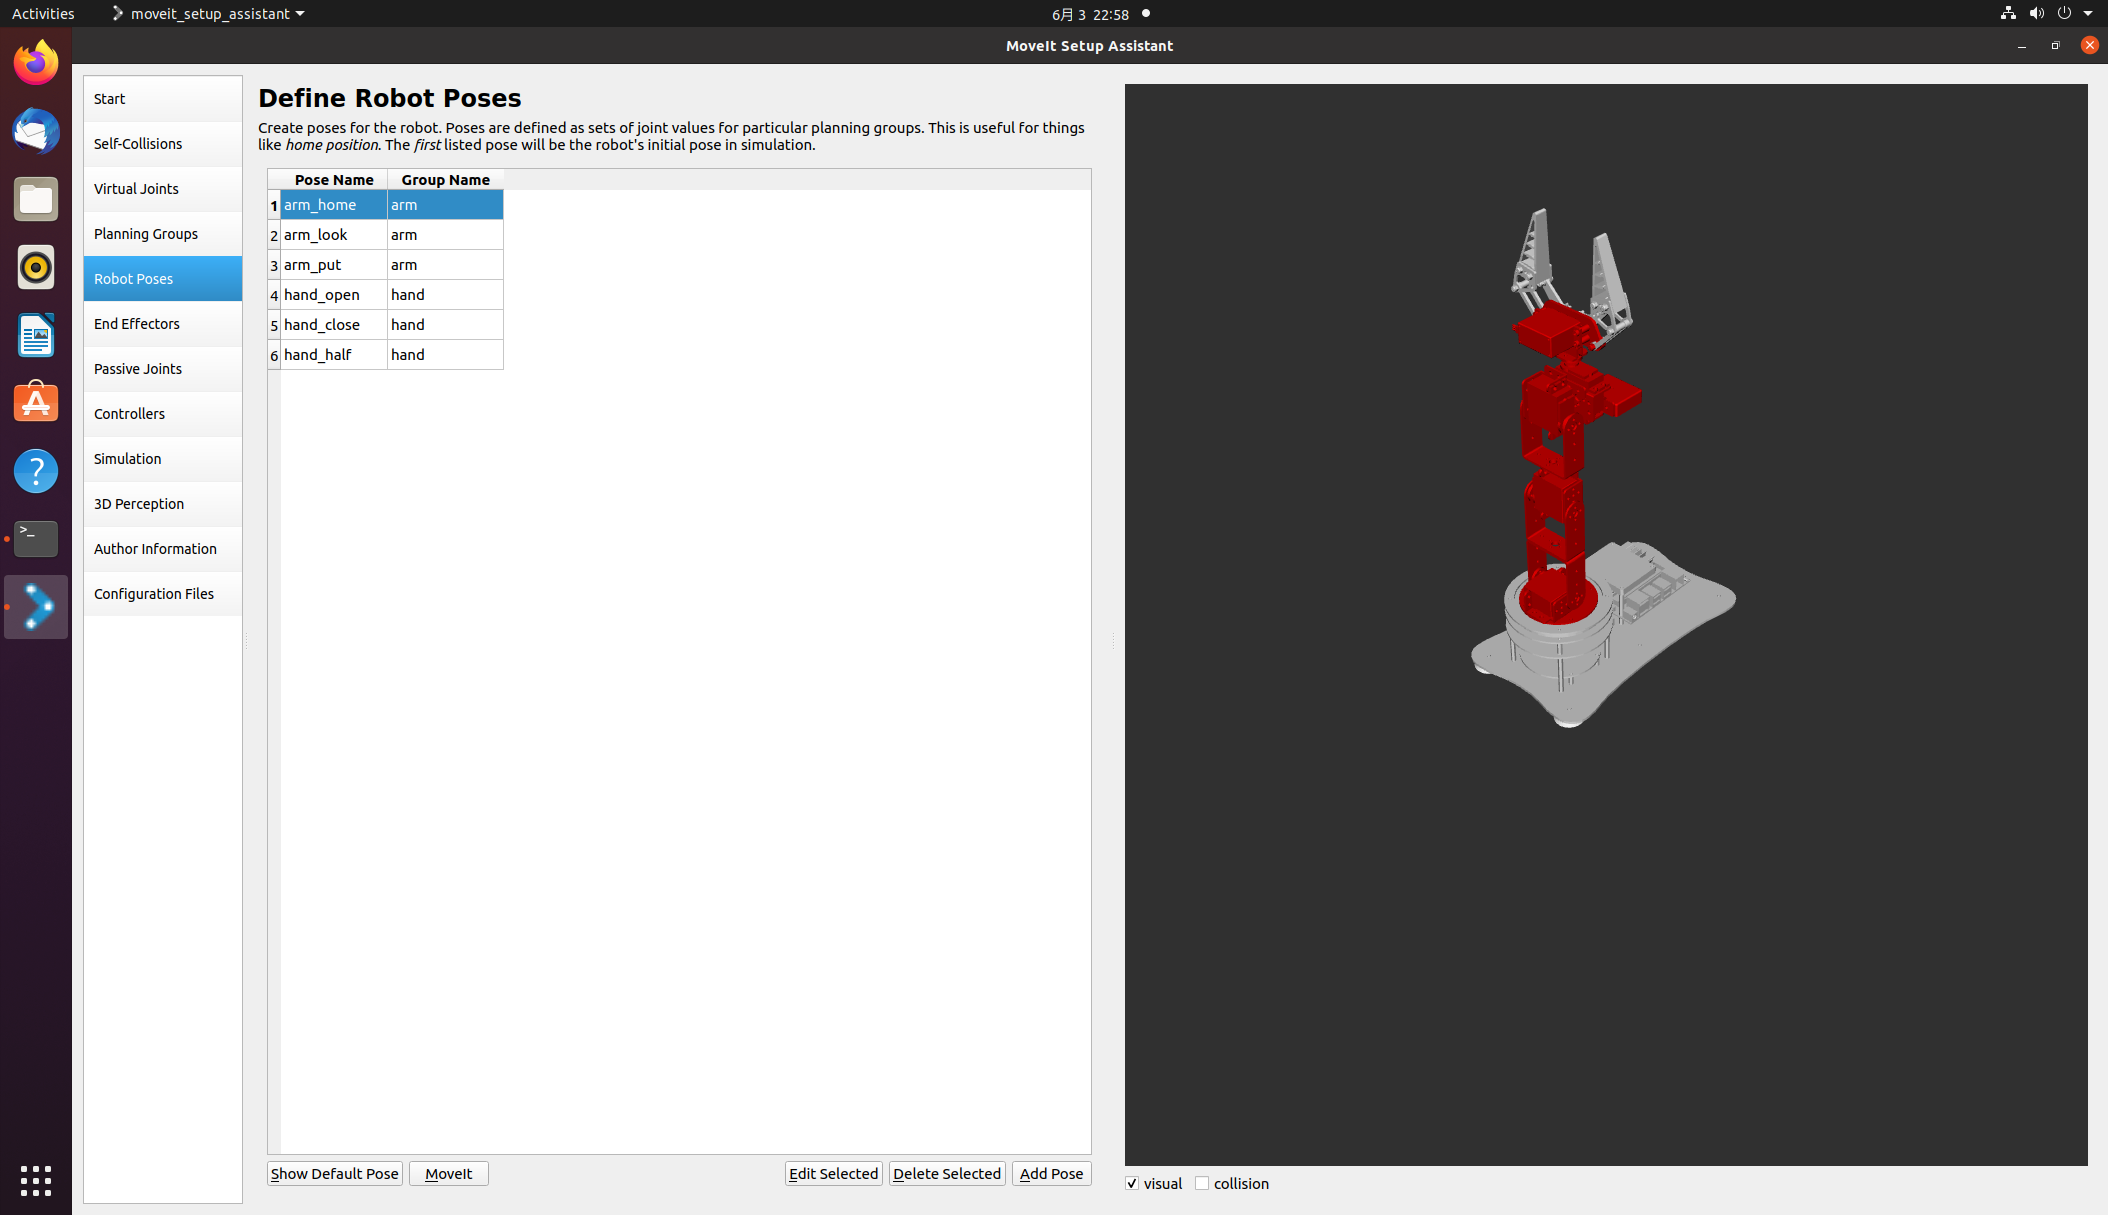Launch Thunderbird mail client

pyautogui.click(x=36, y=131)
